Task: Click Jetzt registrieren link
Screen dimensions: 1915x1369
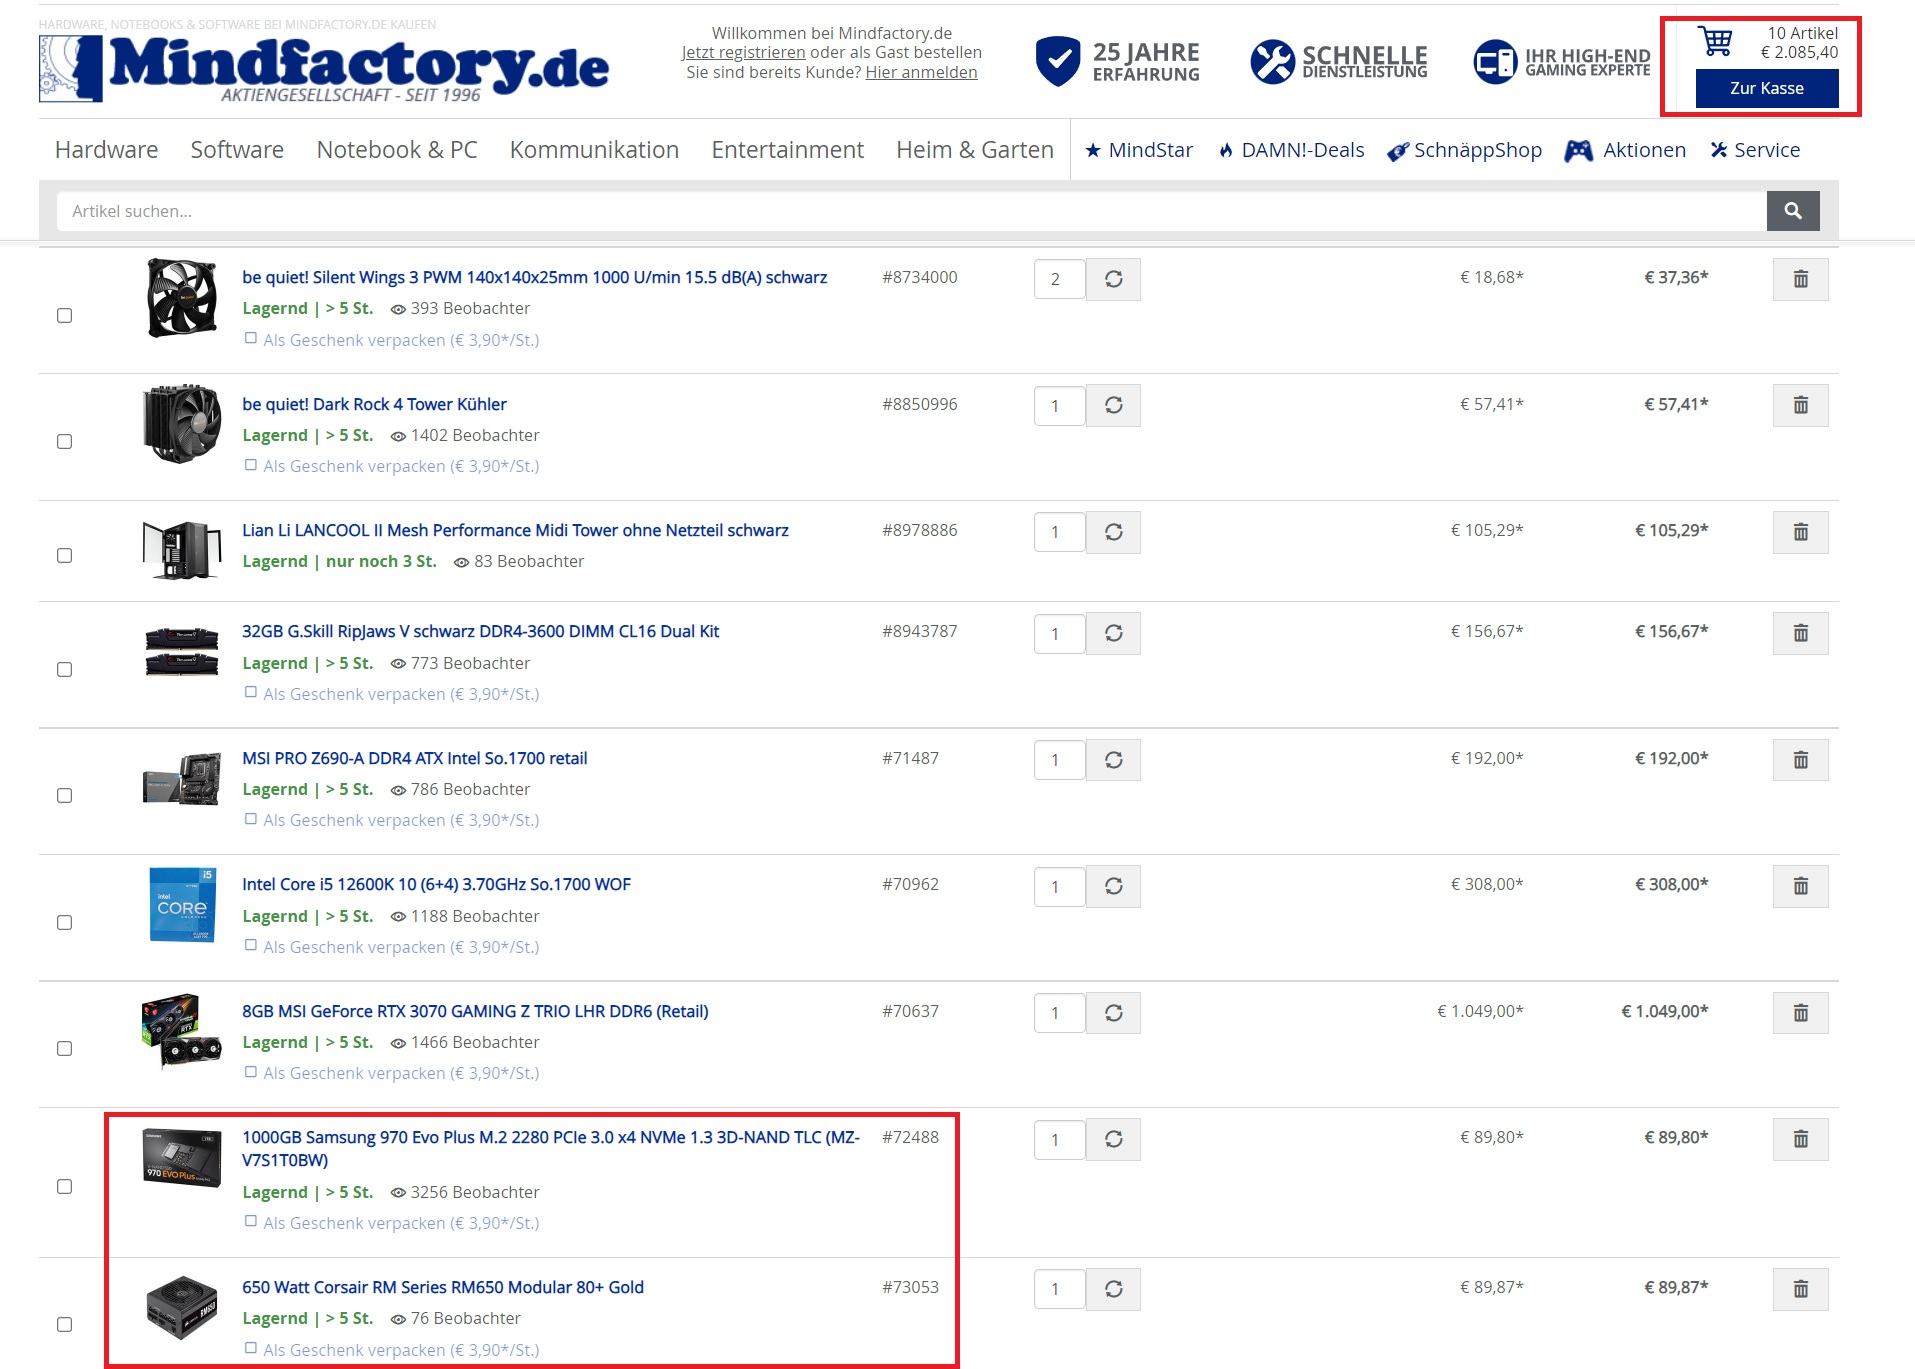Action: point(743,52)
